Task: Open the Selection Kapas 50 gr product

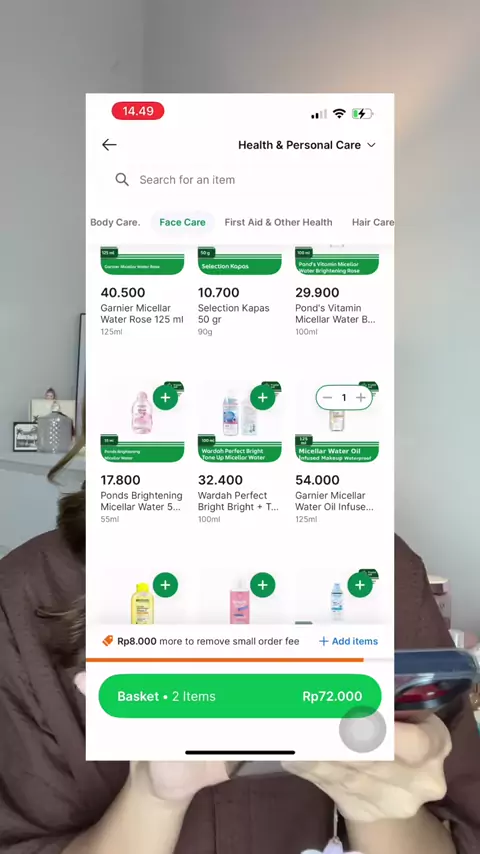Action: pyautogui.click(x=240, y=294)
